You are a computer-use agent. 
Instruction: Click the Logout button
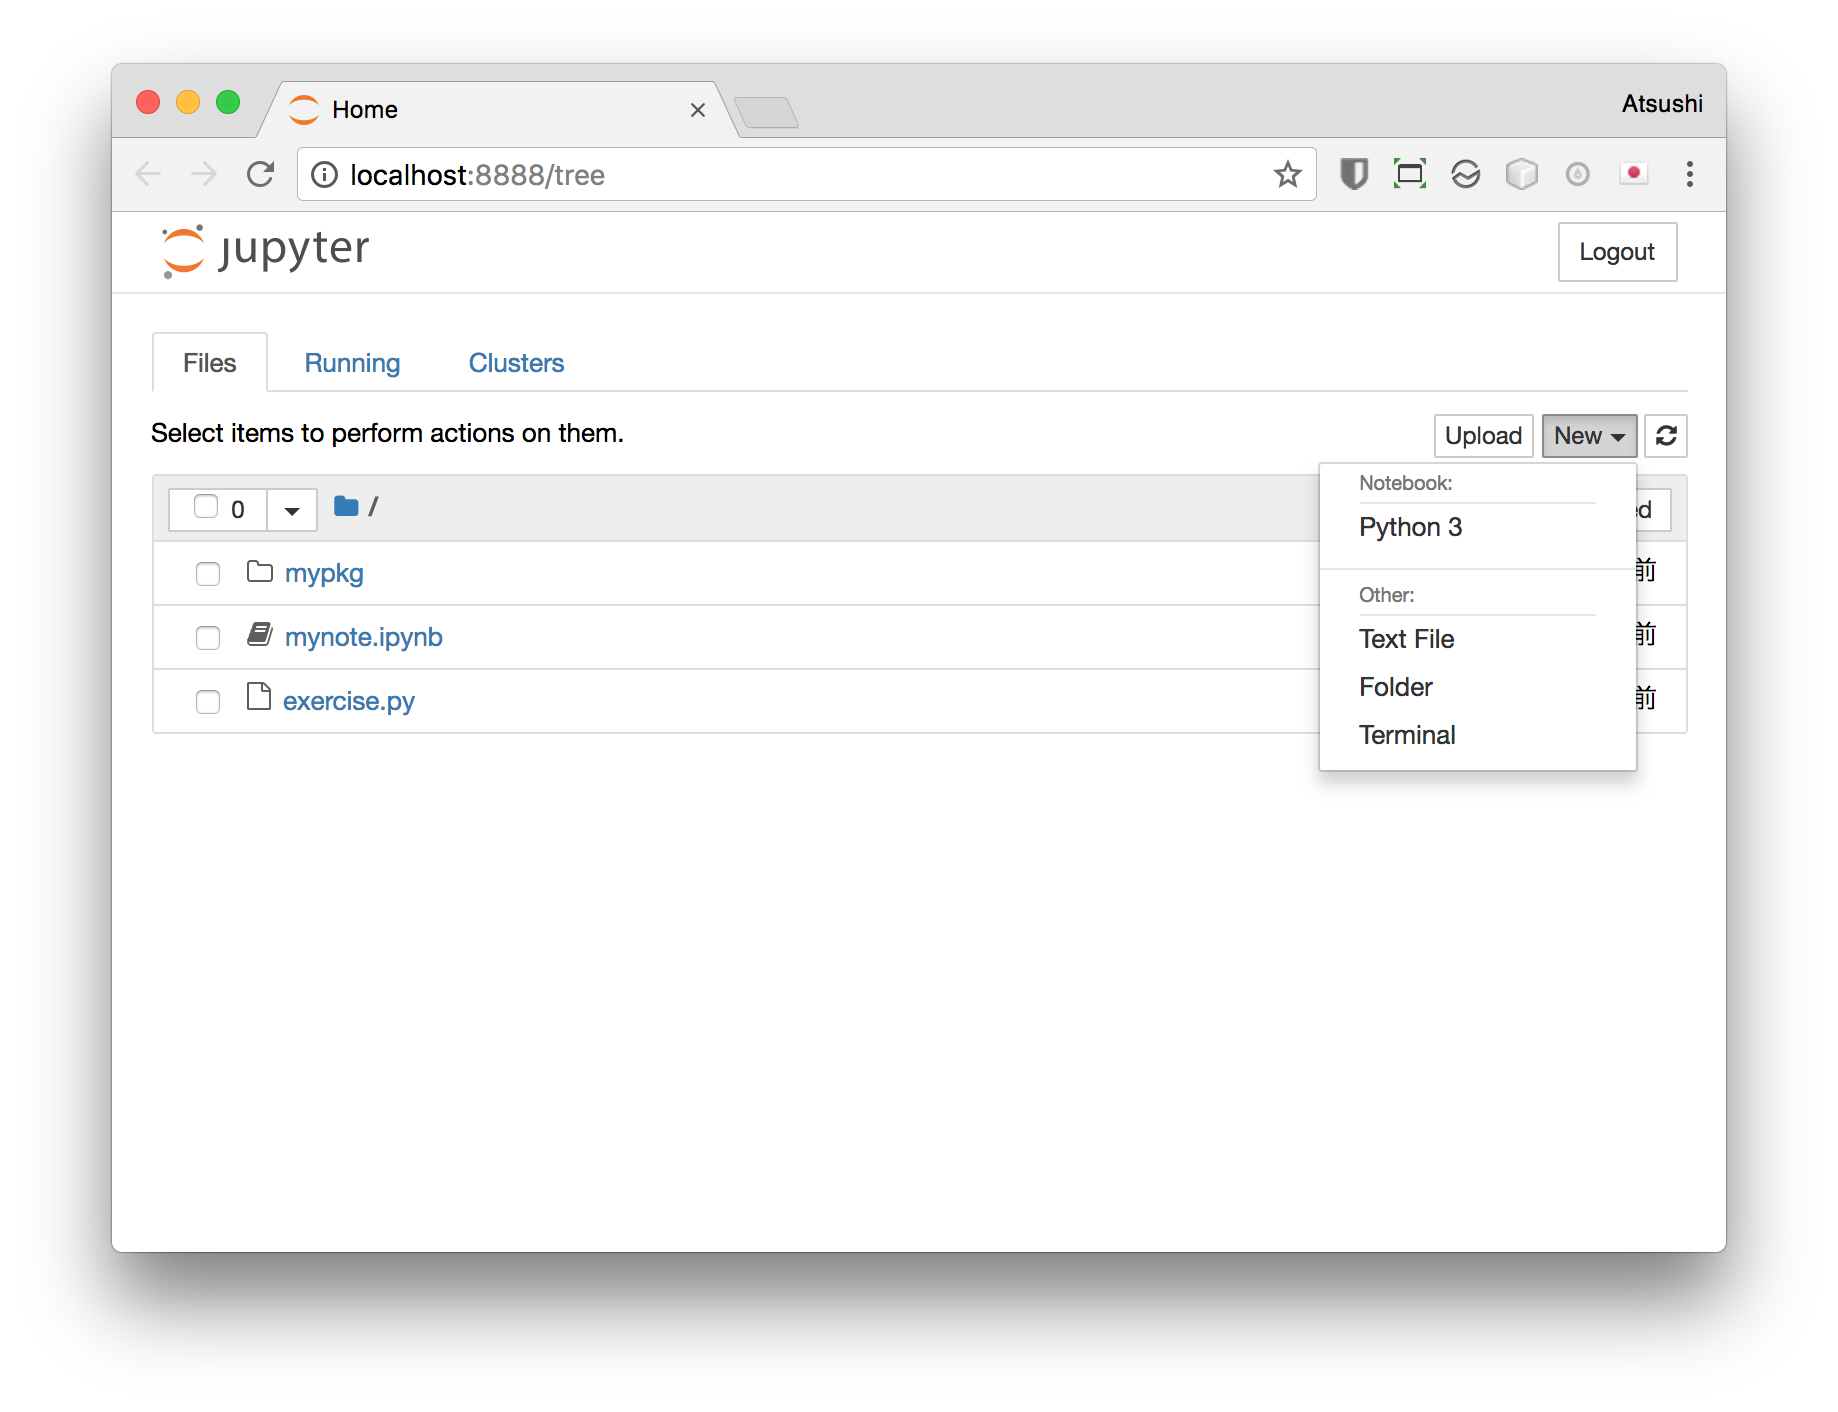pos(1616,252)
